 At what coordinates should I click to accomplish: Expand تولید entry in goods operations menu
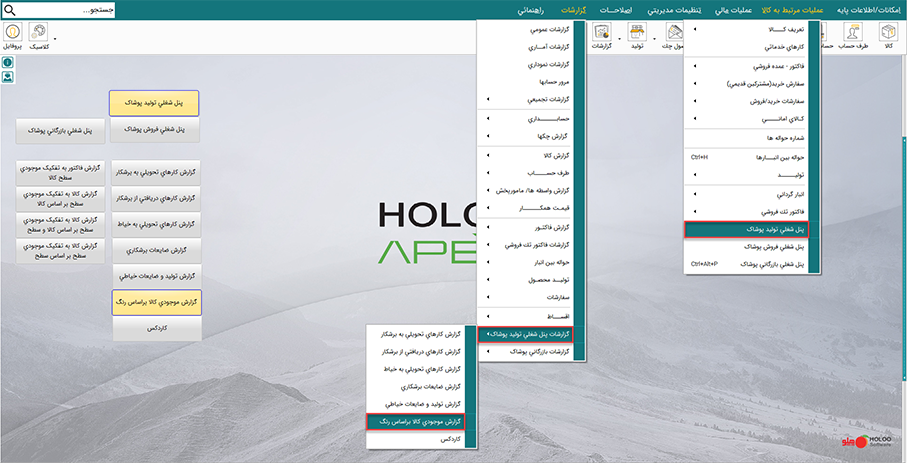point(746,175)
